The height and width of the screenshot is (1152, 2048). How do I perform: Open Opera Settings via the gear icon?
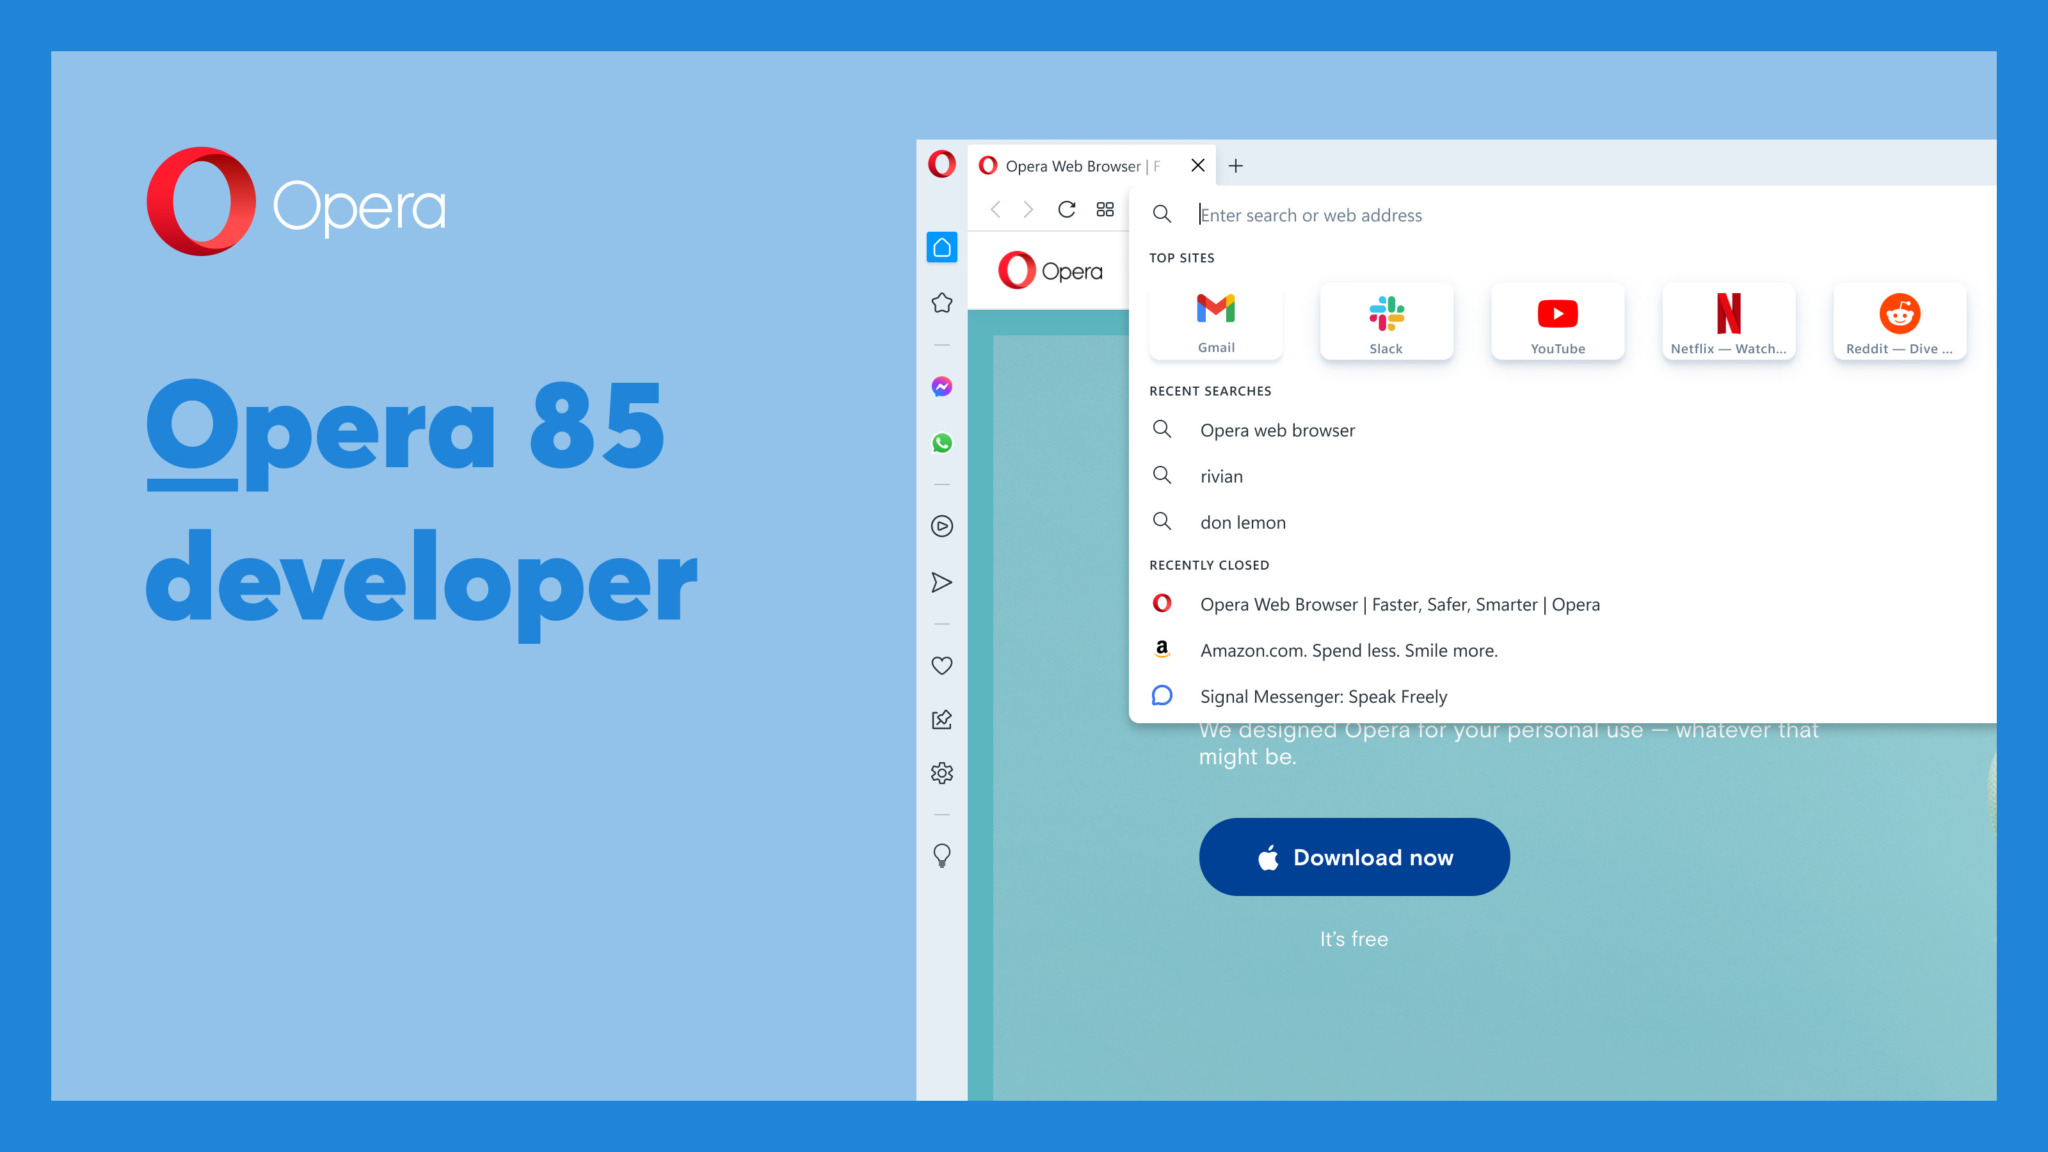tap(941, 772)
